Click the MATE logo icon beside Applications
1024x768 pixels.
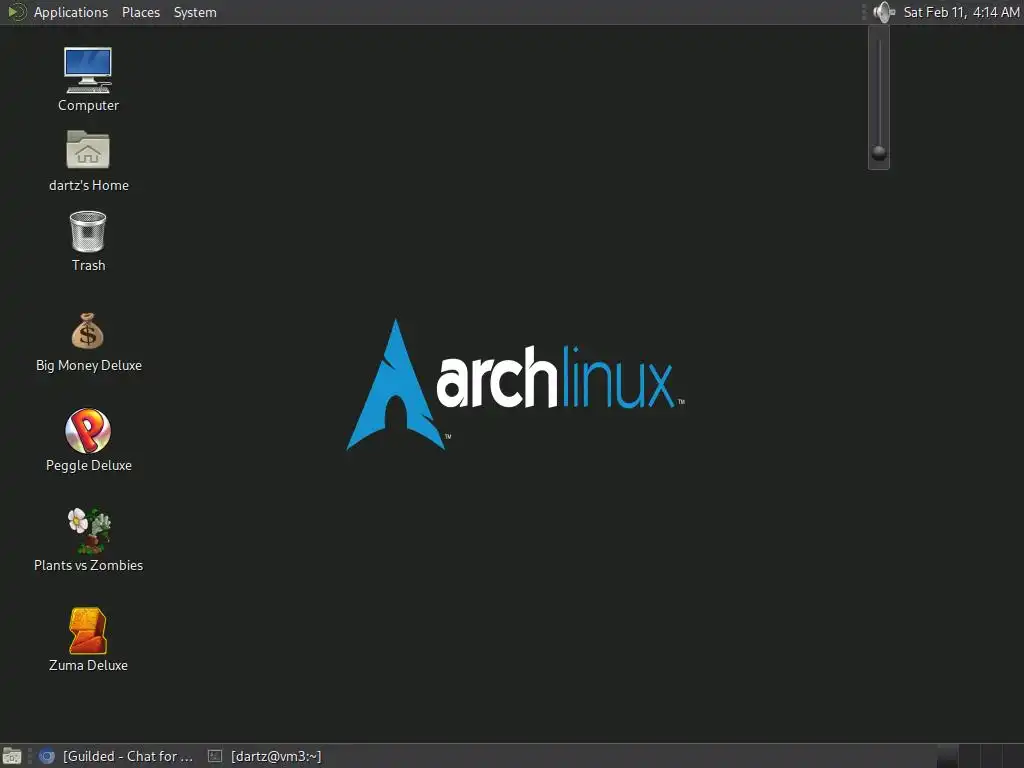[16, 12]
